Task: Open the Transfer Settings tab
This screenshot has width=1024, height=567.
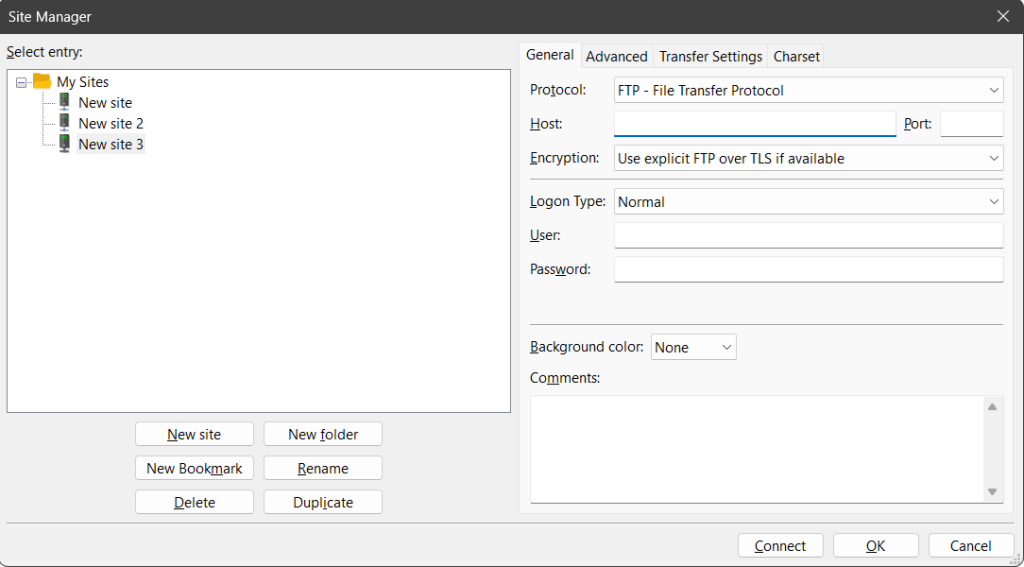Action: point(710,57)
